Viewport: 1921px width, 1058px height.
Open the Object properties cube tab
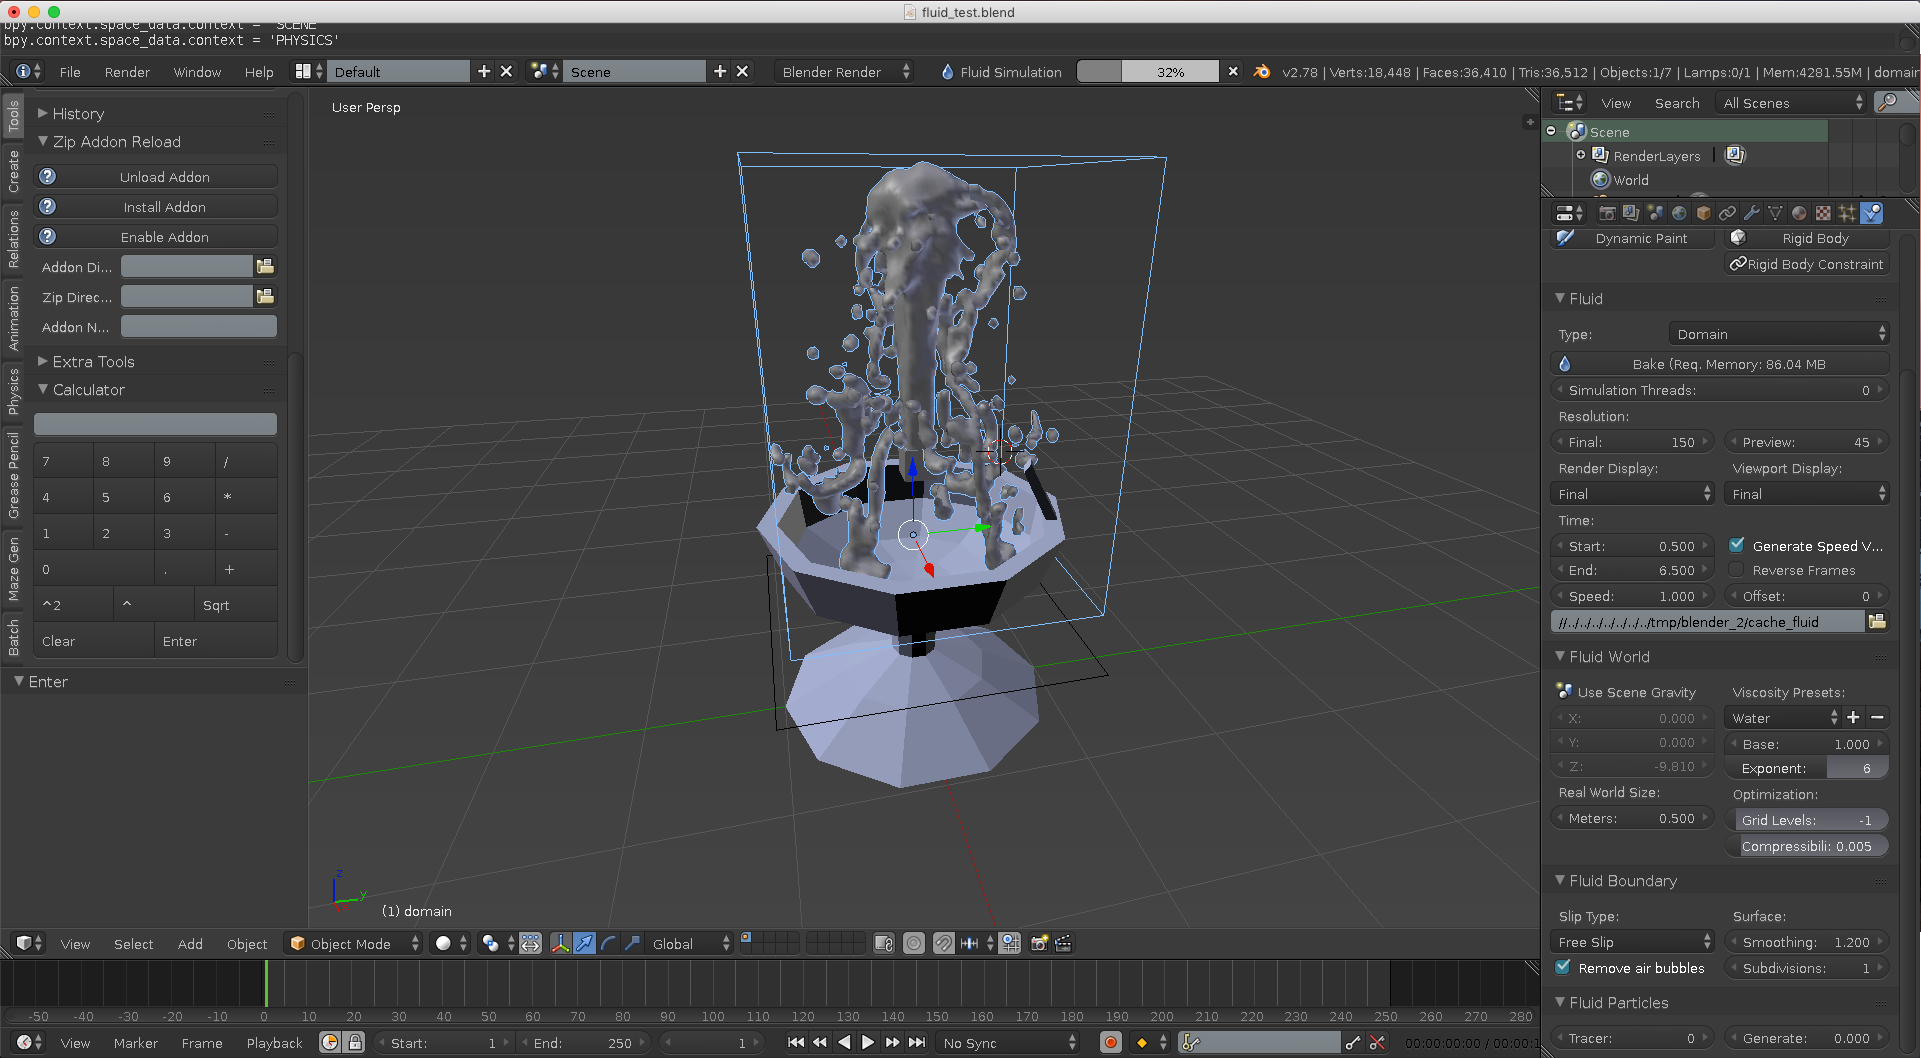click(x=1703, y=213)
